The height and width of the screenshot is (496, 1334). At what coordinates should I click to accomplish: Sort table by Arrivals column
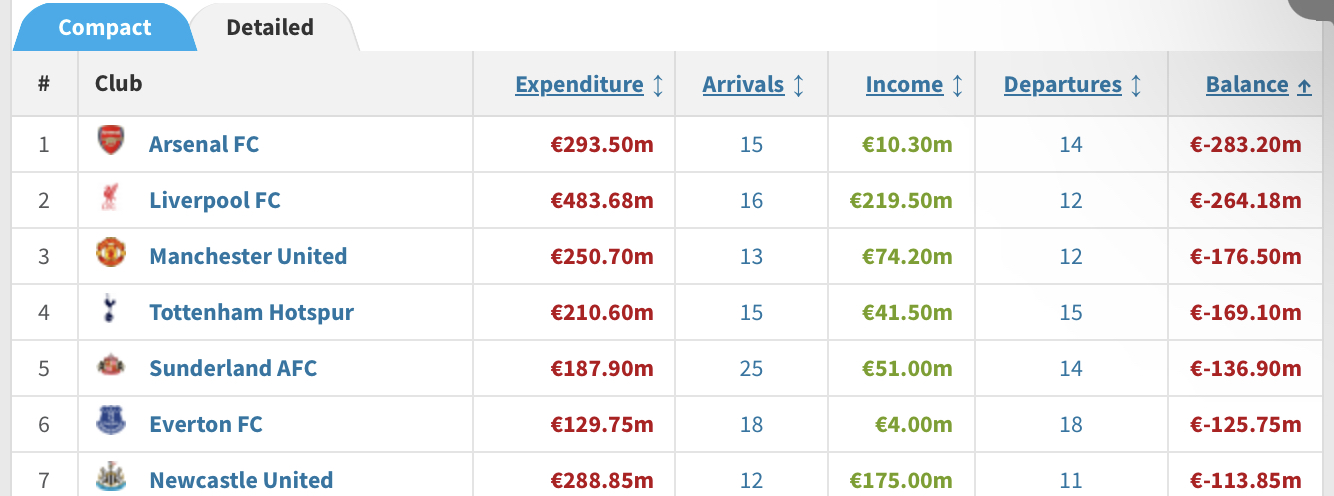(743, 85)
